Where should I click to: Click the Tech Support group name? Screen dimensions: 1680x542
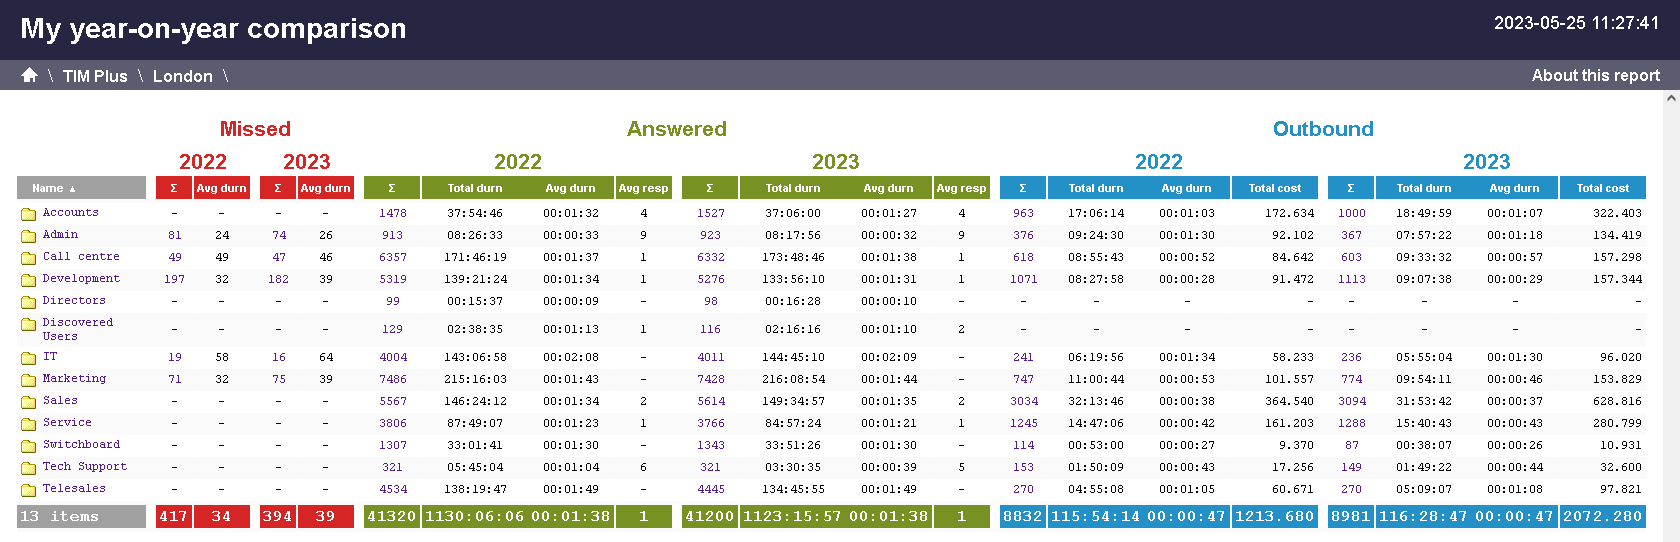click(x=84, y=467)
